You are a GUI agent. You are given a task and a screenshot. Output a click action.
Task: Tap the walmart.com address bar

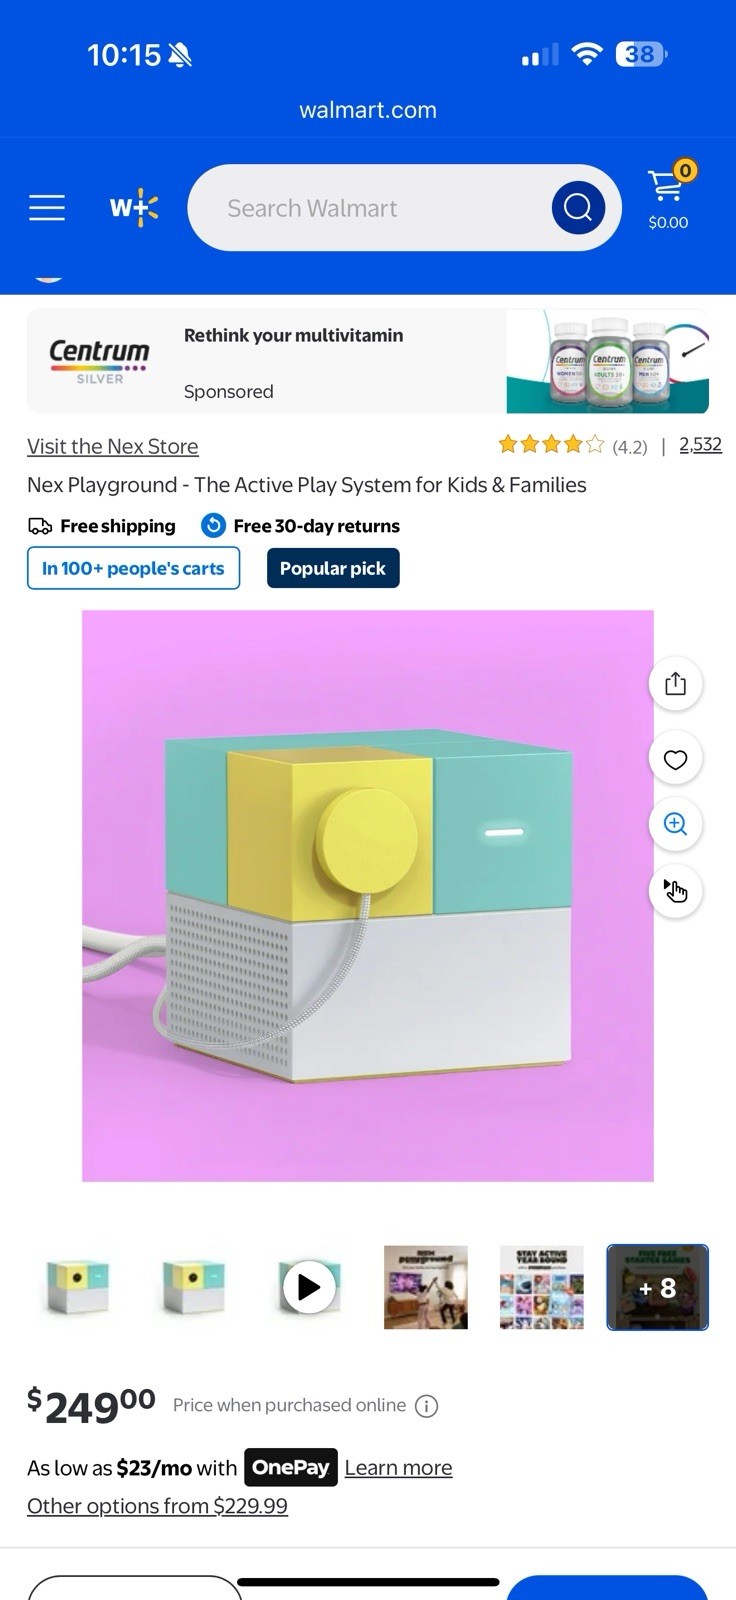tap(368, 110)
